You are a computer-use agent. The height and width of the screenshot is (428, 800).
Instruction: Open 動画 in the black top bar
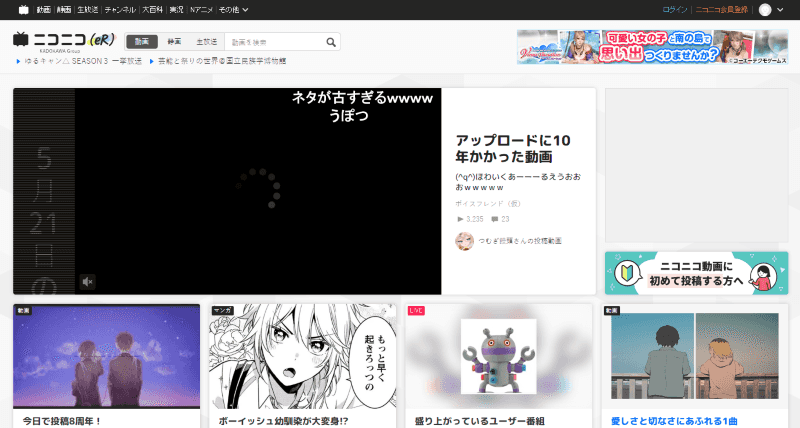pyautogui.click(x=43, y=10)
